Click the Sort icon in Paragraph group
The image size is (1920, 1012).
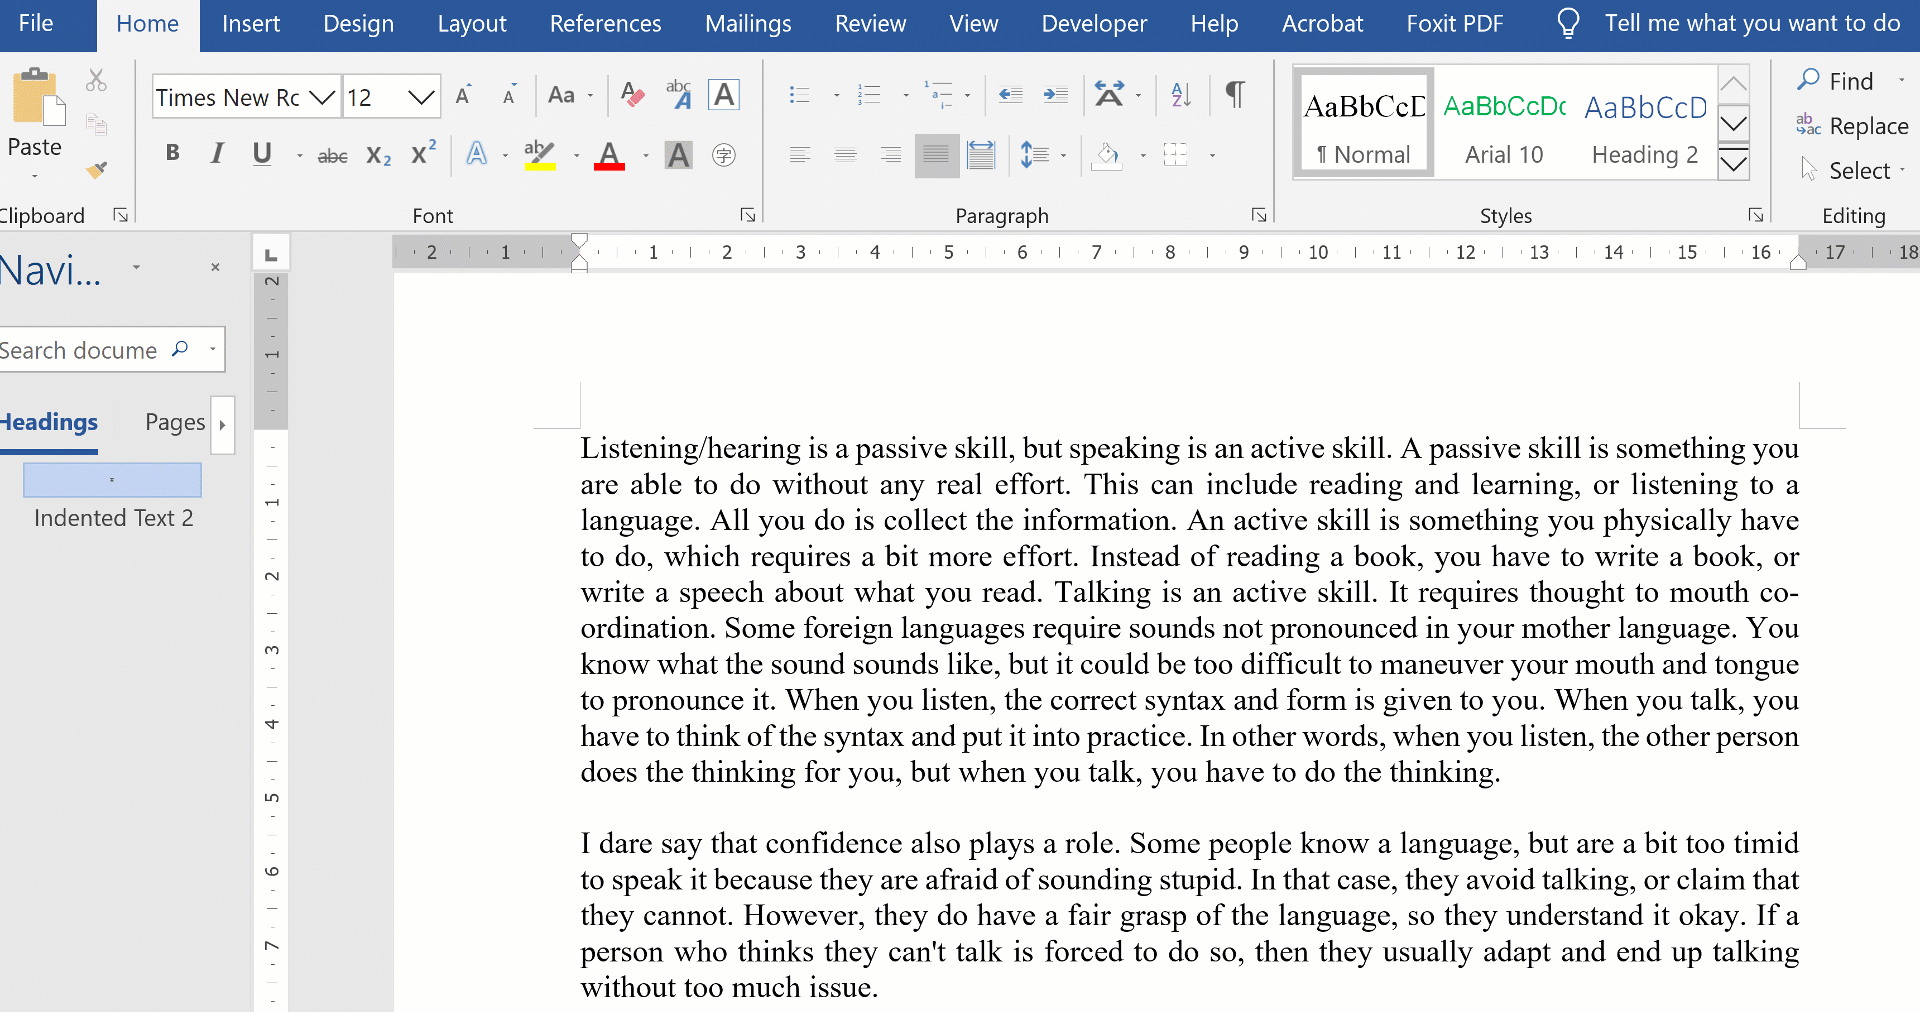point(1179,95)
